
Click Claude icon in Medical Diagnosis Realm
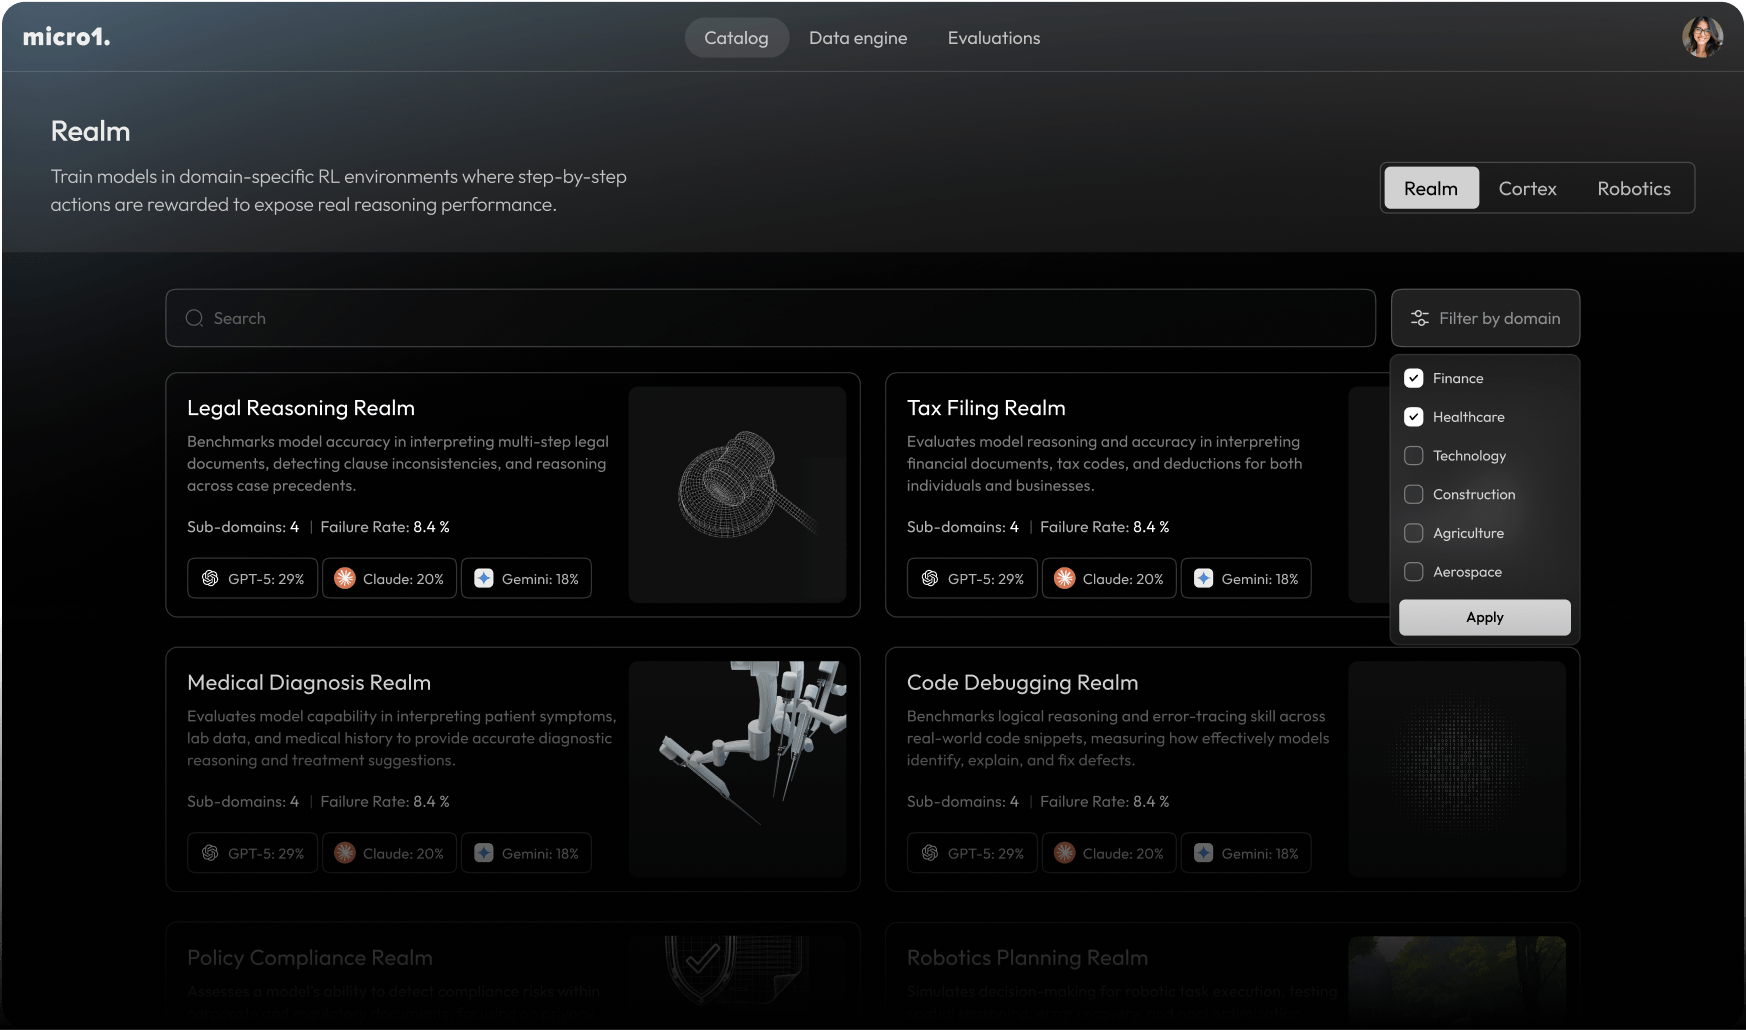345,853
